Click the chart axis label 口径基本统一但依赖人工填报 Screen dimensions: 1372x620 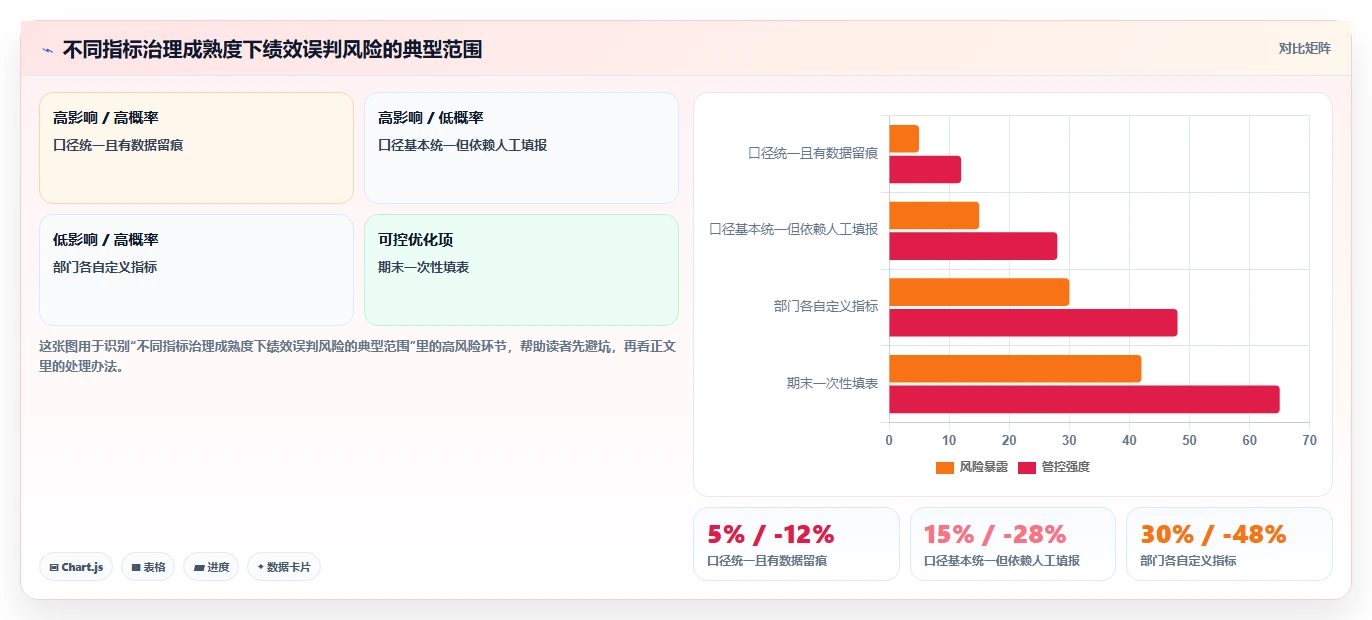coord(794,229)
